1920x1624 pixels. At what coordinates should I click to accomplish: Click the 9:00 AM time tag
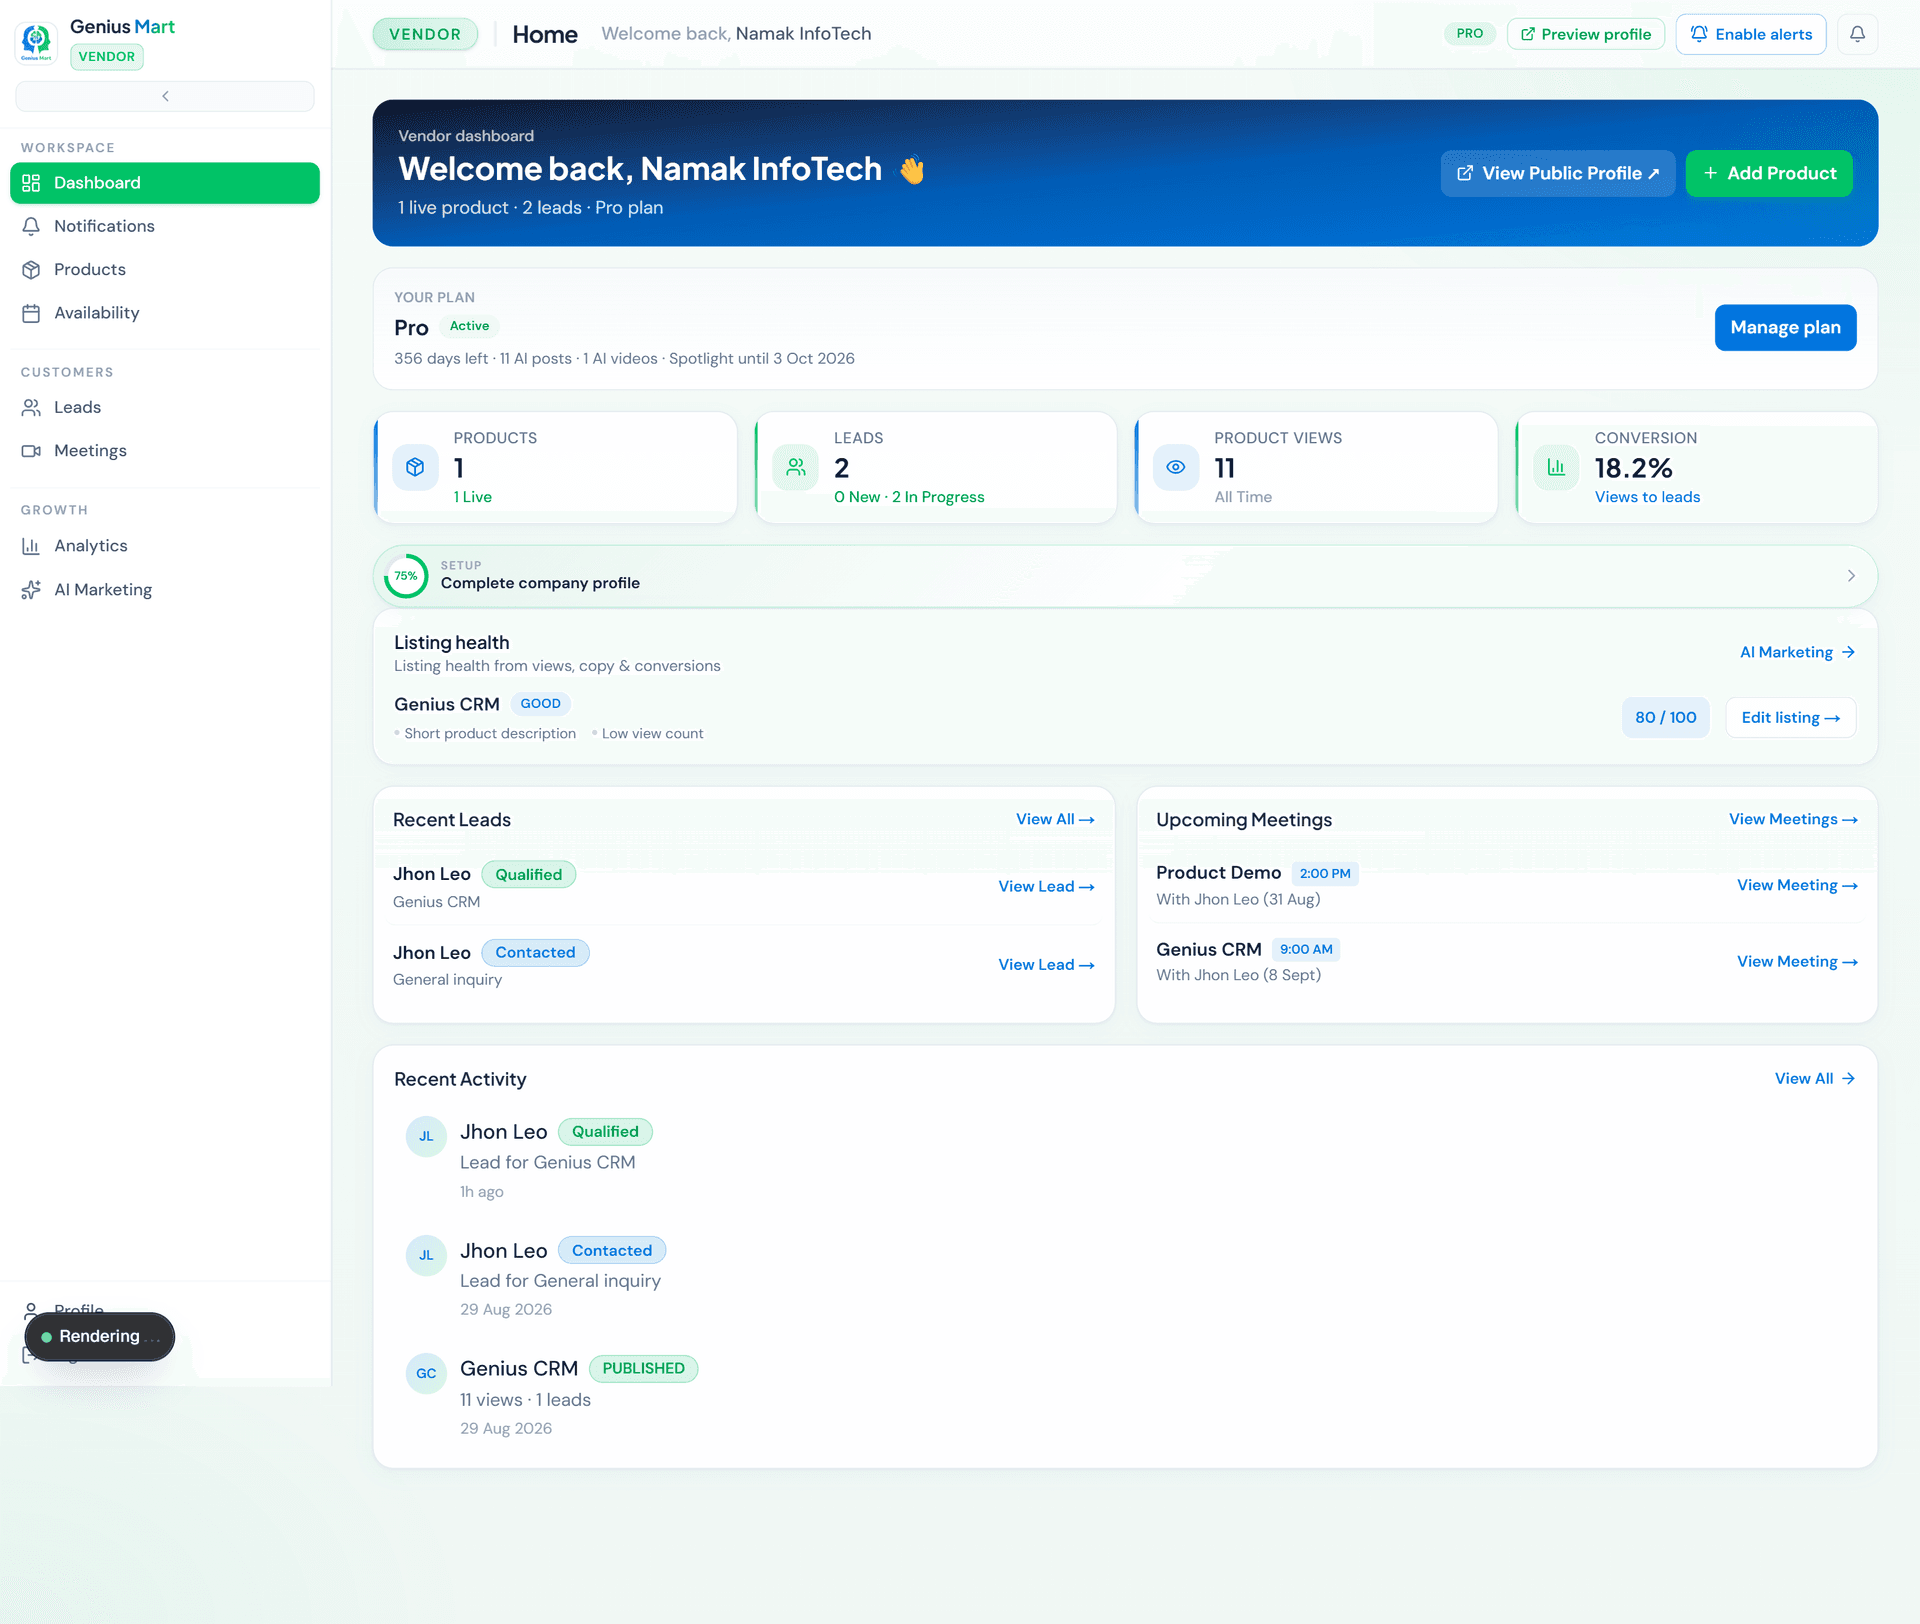click(1306, 950)
